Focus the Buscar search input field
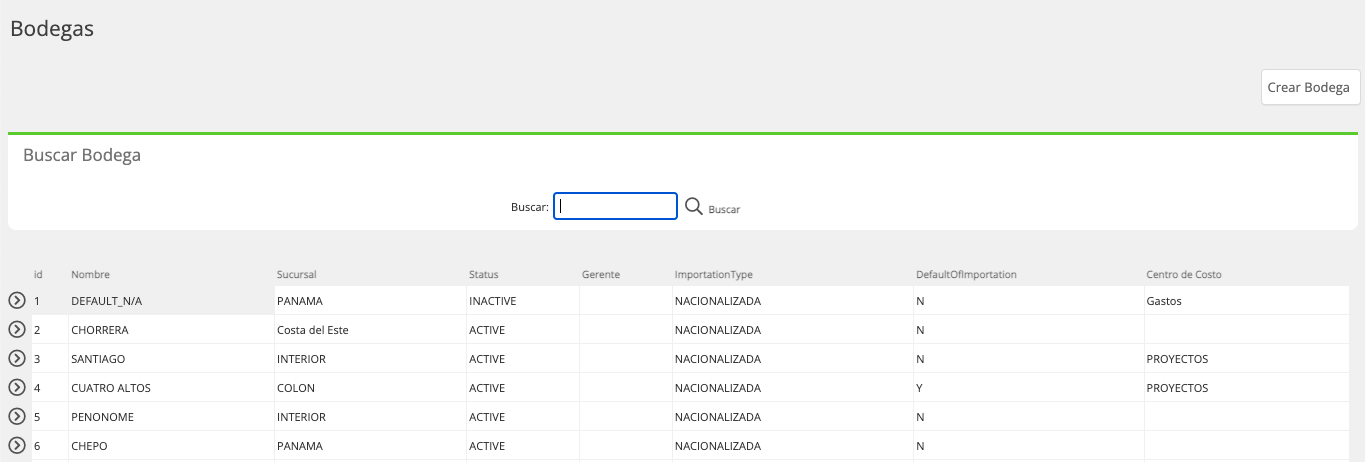Screen dimensions: 1365x462 click(x=615, y=206)
